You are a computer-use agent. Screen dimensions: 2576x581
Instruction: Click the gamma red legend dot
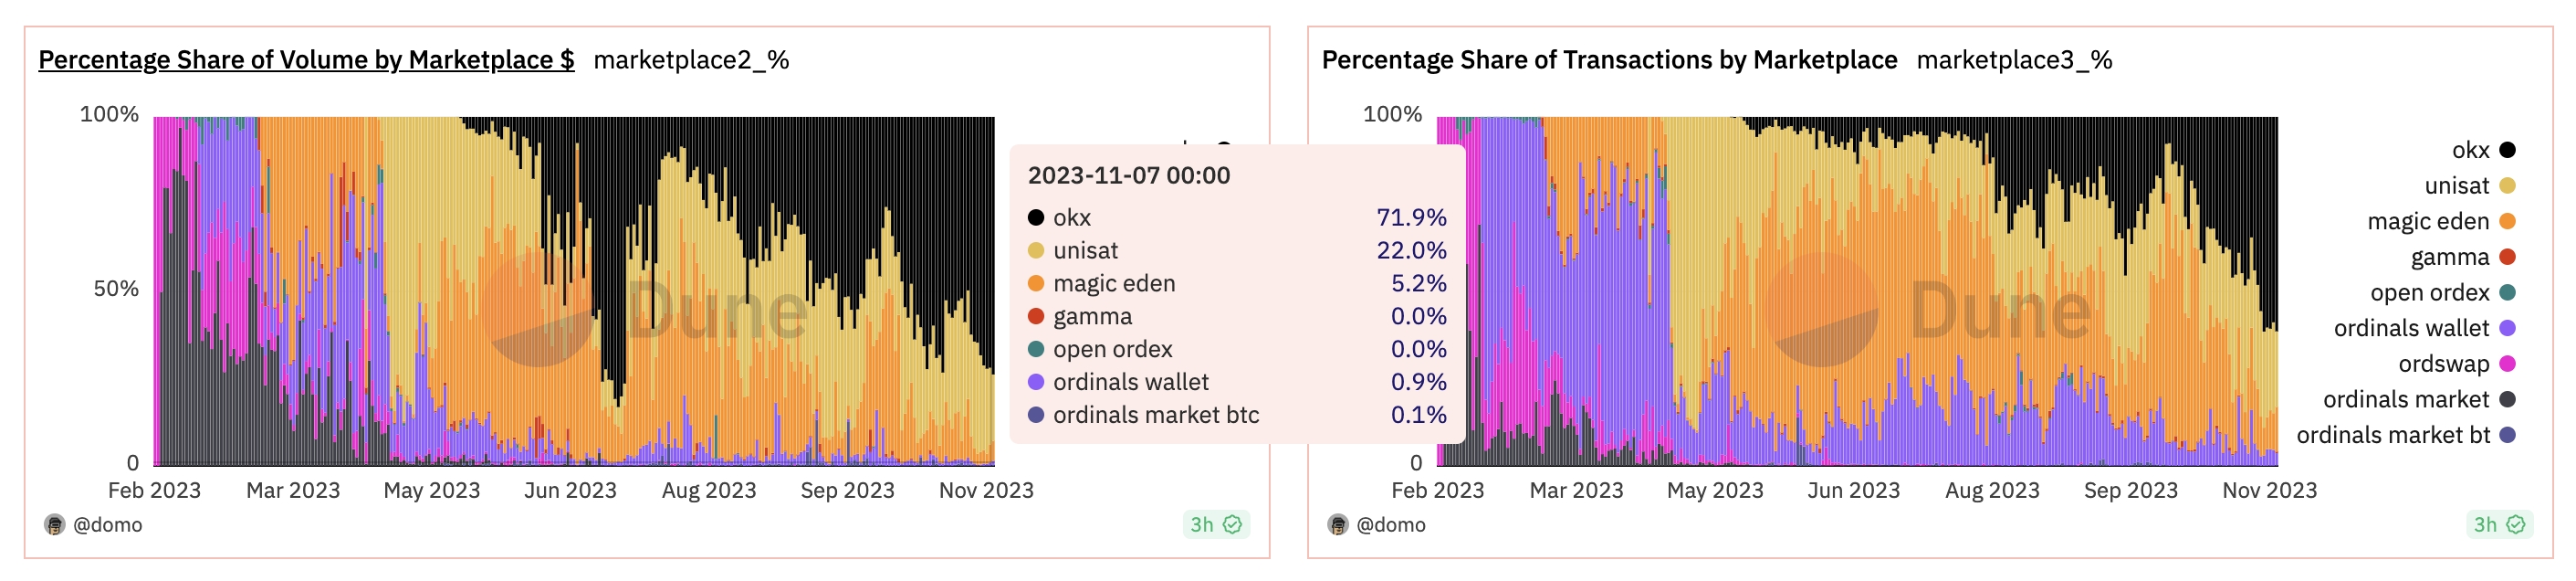2507,257
